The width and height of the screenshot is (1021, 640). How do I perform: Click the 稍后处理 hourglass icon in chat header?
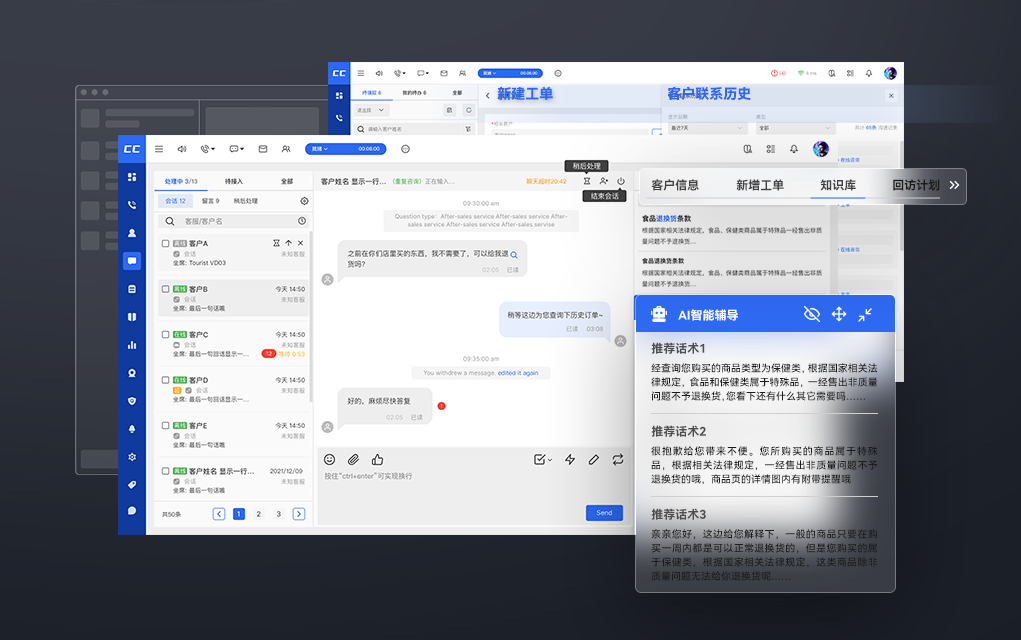pyautogui.click(x=585, y=182)
